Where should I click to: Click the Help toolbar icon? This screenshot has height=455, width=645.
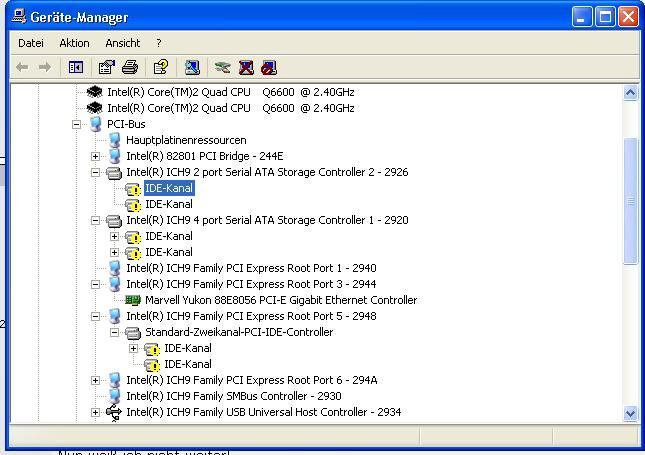pos(161,67)
